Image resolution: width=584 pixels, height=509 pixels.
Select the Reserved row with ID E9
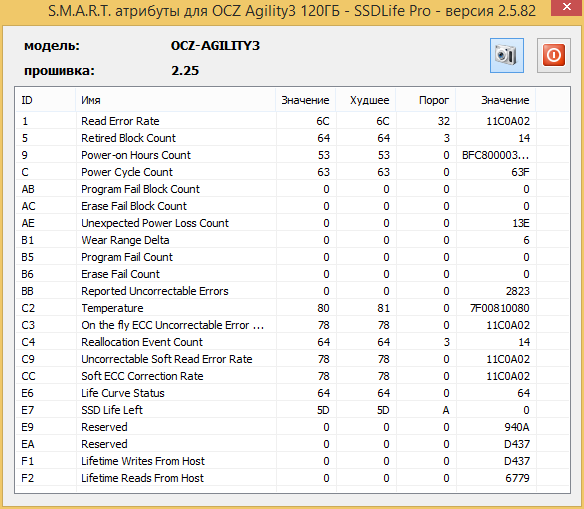pos(292,427)
